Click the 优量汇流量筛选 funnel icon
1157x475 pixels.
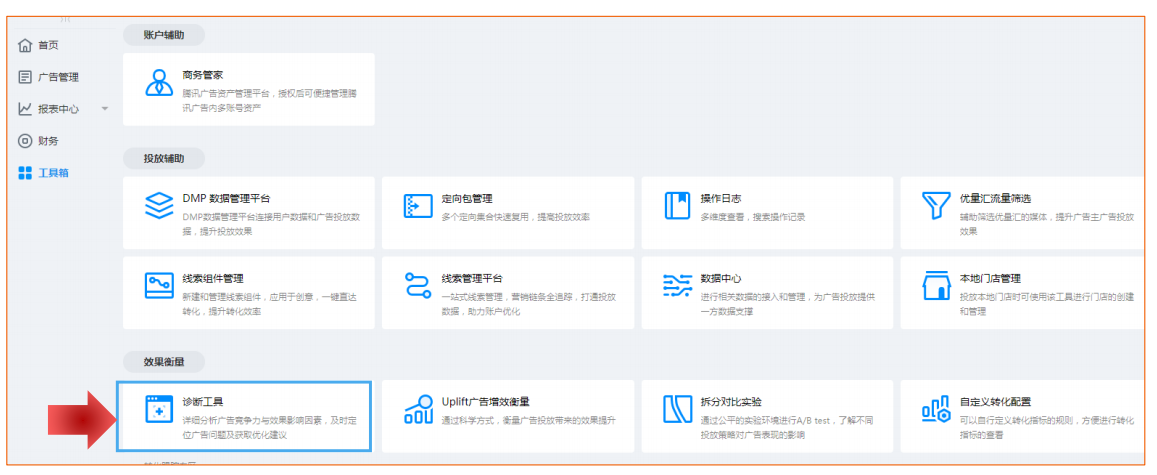coord(936,206)
